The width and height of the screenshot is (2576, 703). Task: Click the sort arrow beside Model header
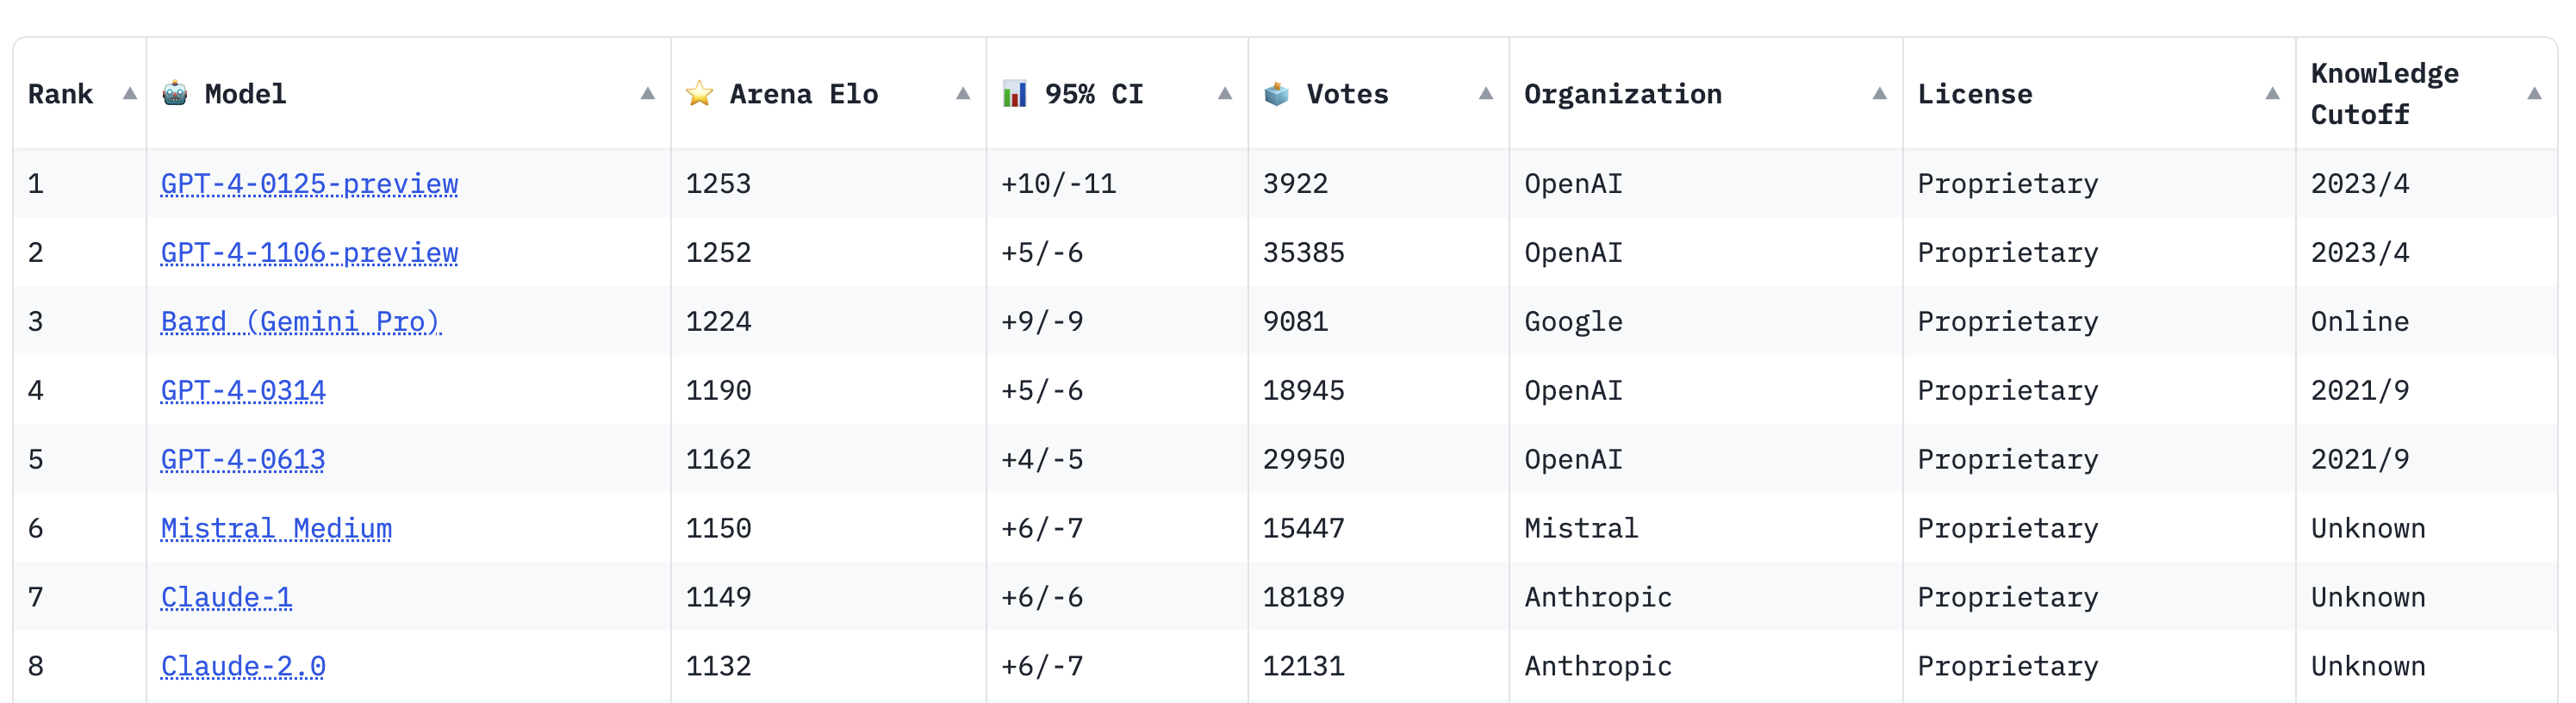649,94
